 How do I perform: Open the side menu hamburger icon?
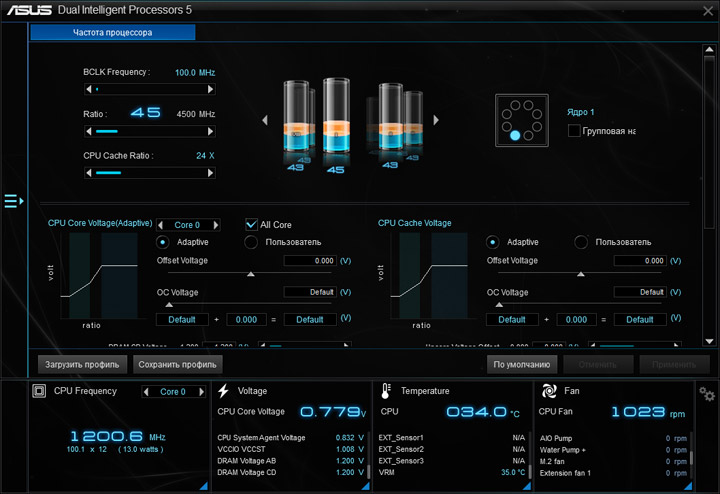[13, 201]
